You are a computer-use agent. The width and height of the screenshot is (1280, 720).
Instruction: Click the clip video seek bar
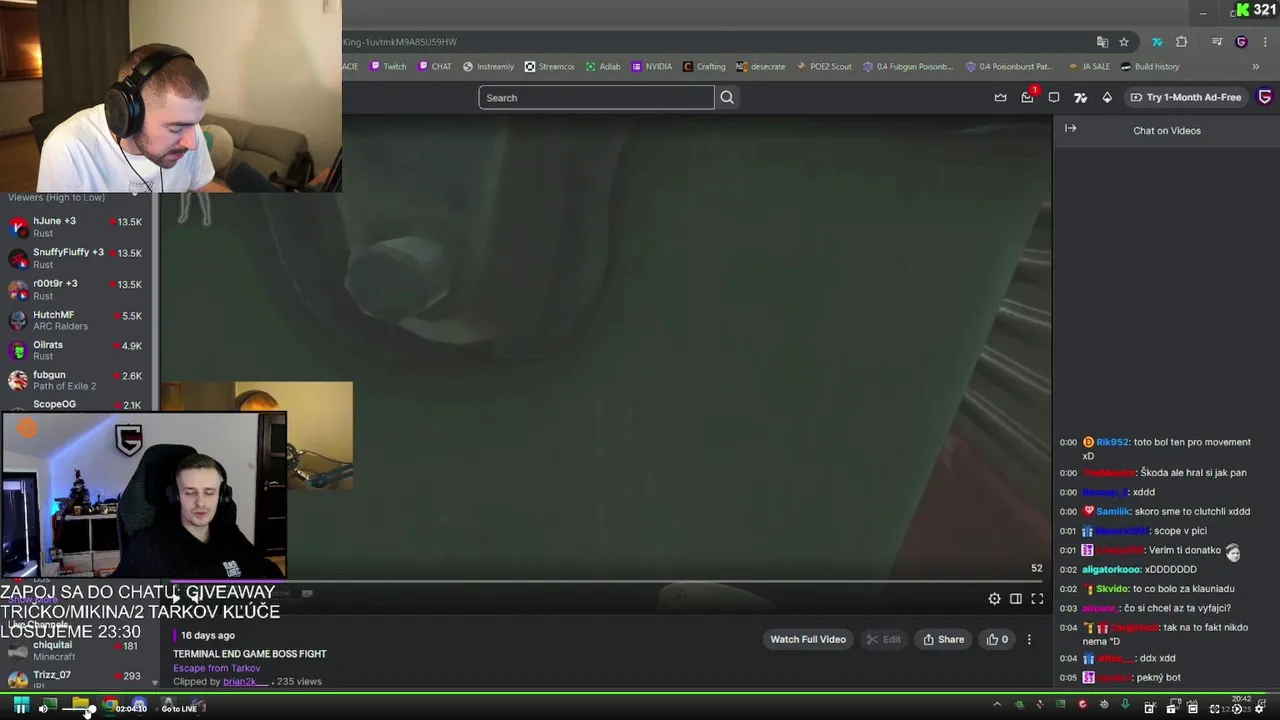click(x=606, y=582)
